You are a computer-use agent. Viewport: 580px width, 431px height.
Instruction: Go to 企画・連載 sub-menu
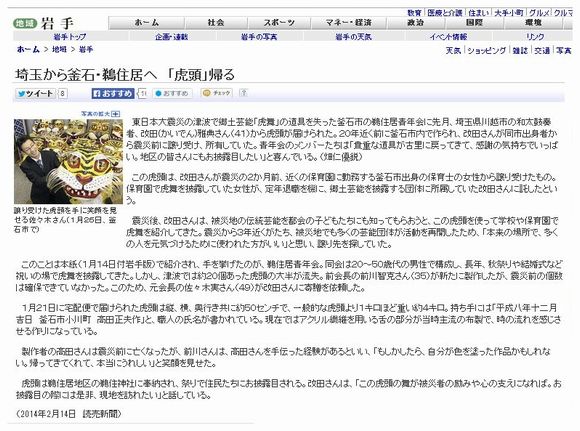point(172,37)
